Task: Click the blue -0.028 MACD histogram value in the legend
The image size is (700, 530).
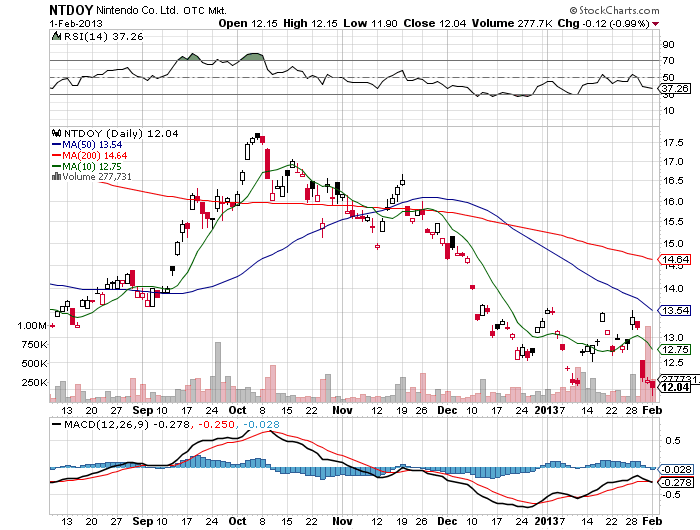Action: click(262, 424)
